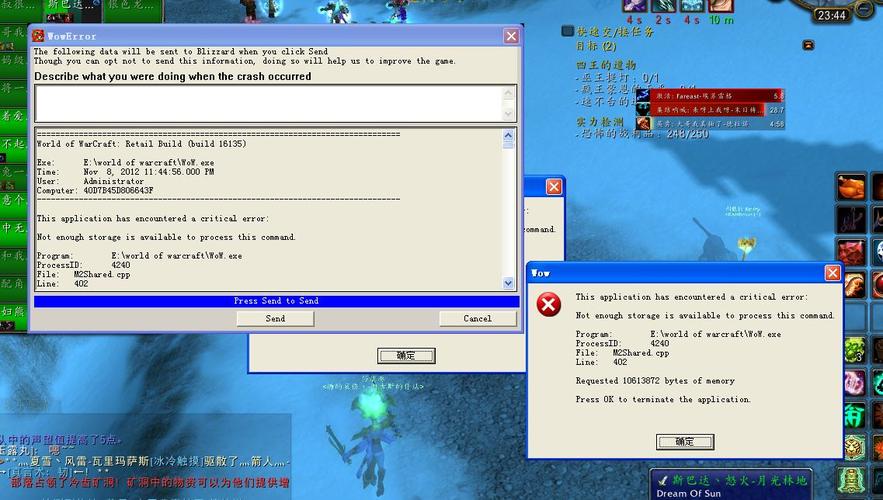Click the roast chicken food action icon
This screenshot has width=883, height=500.
tap(851, 188)
